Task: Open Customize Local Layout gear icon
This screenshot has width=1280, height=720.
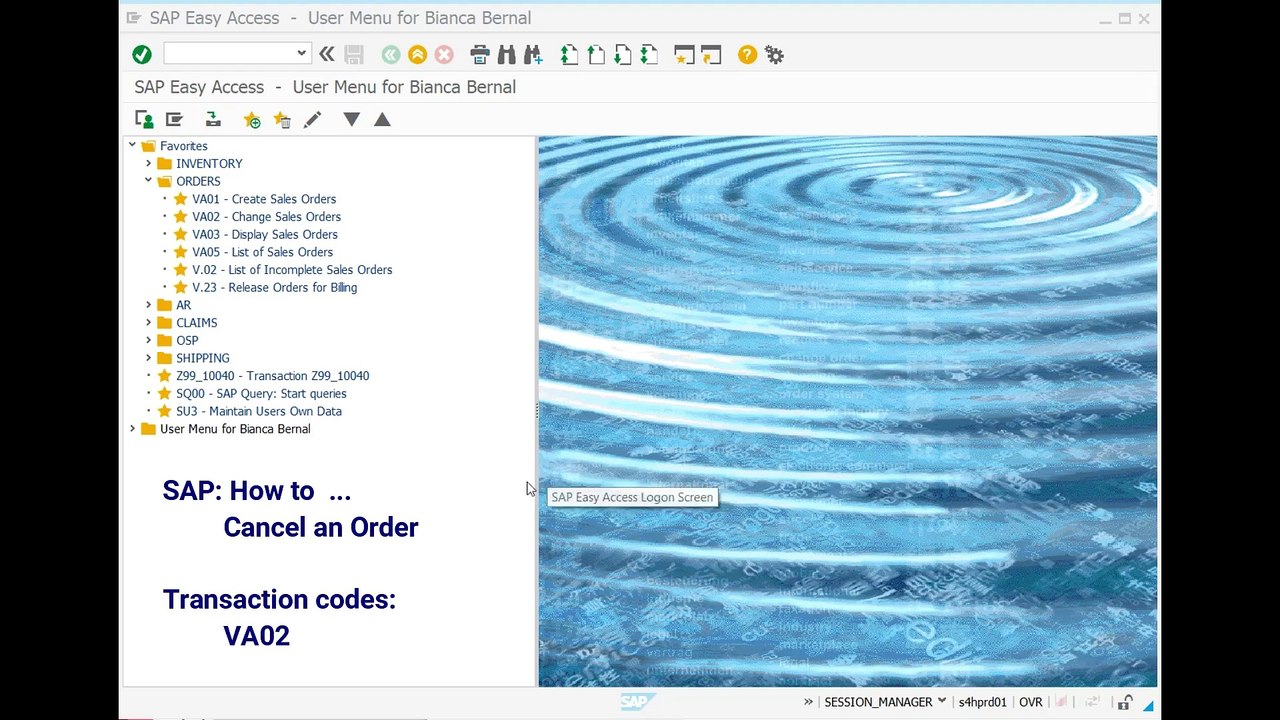Action: pyautogui.click(x=774, y=55)
